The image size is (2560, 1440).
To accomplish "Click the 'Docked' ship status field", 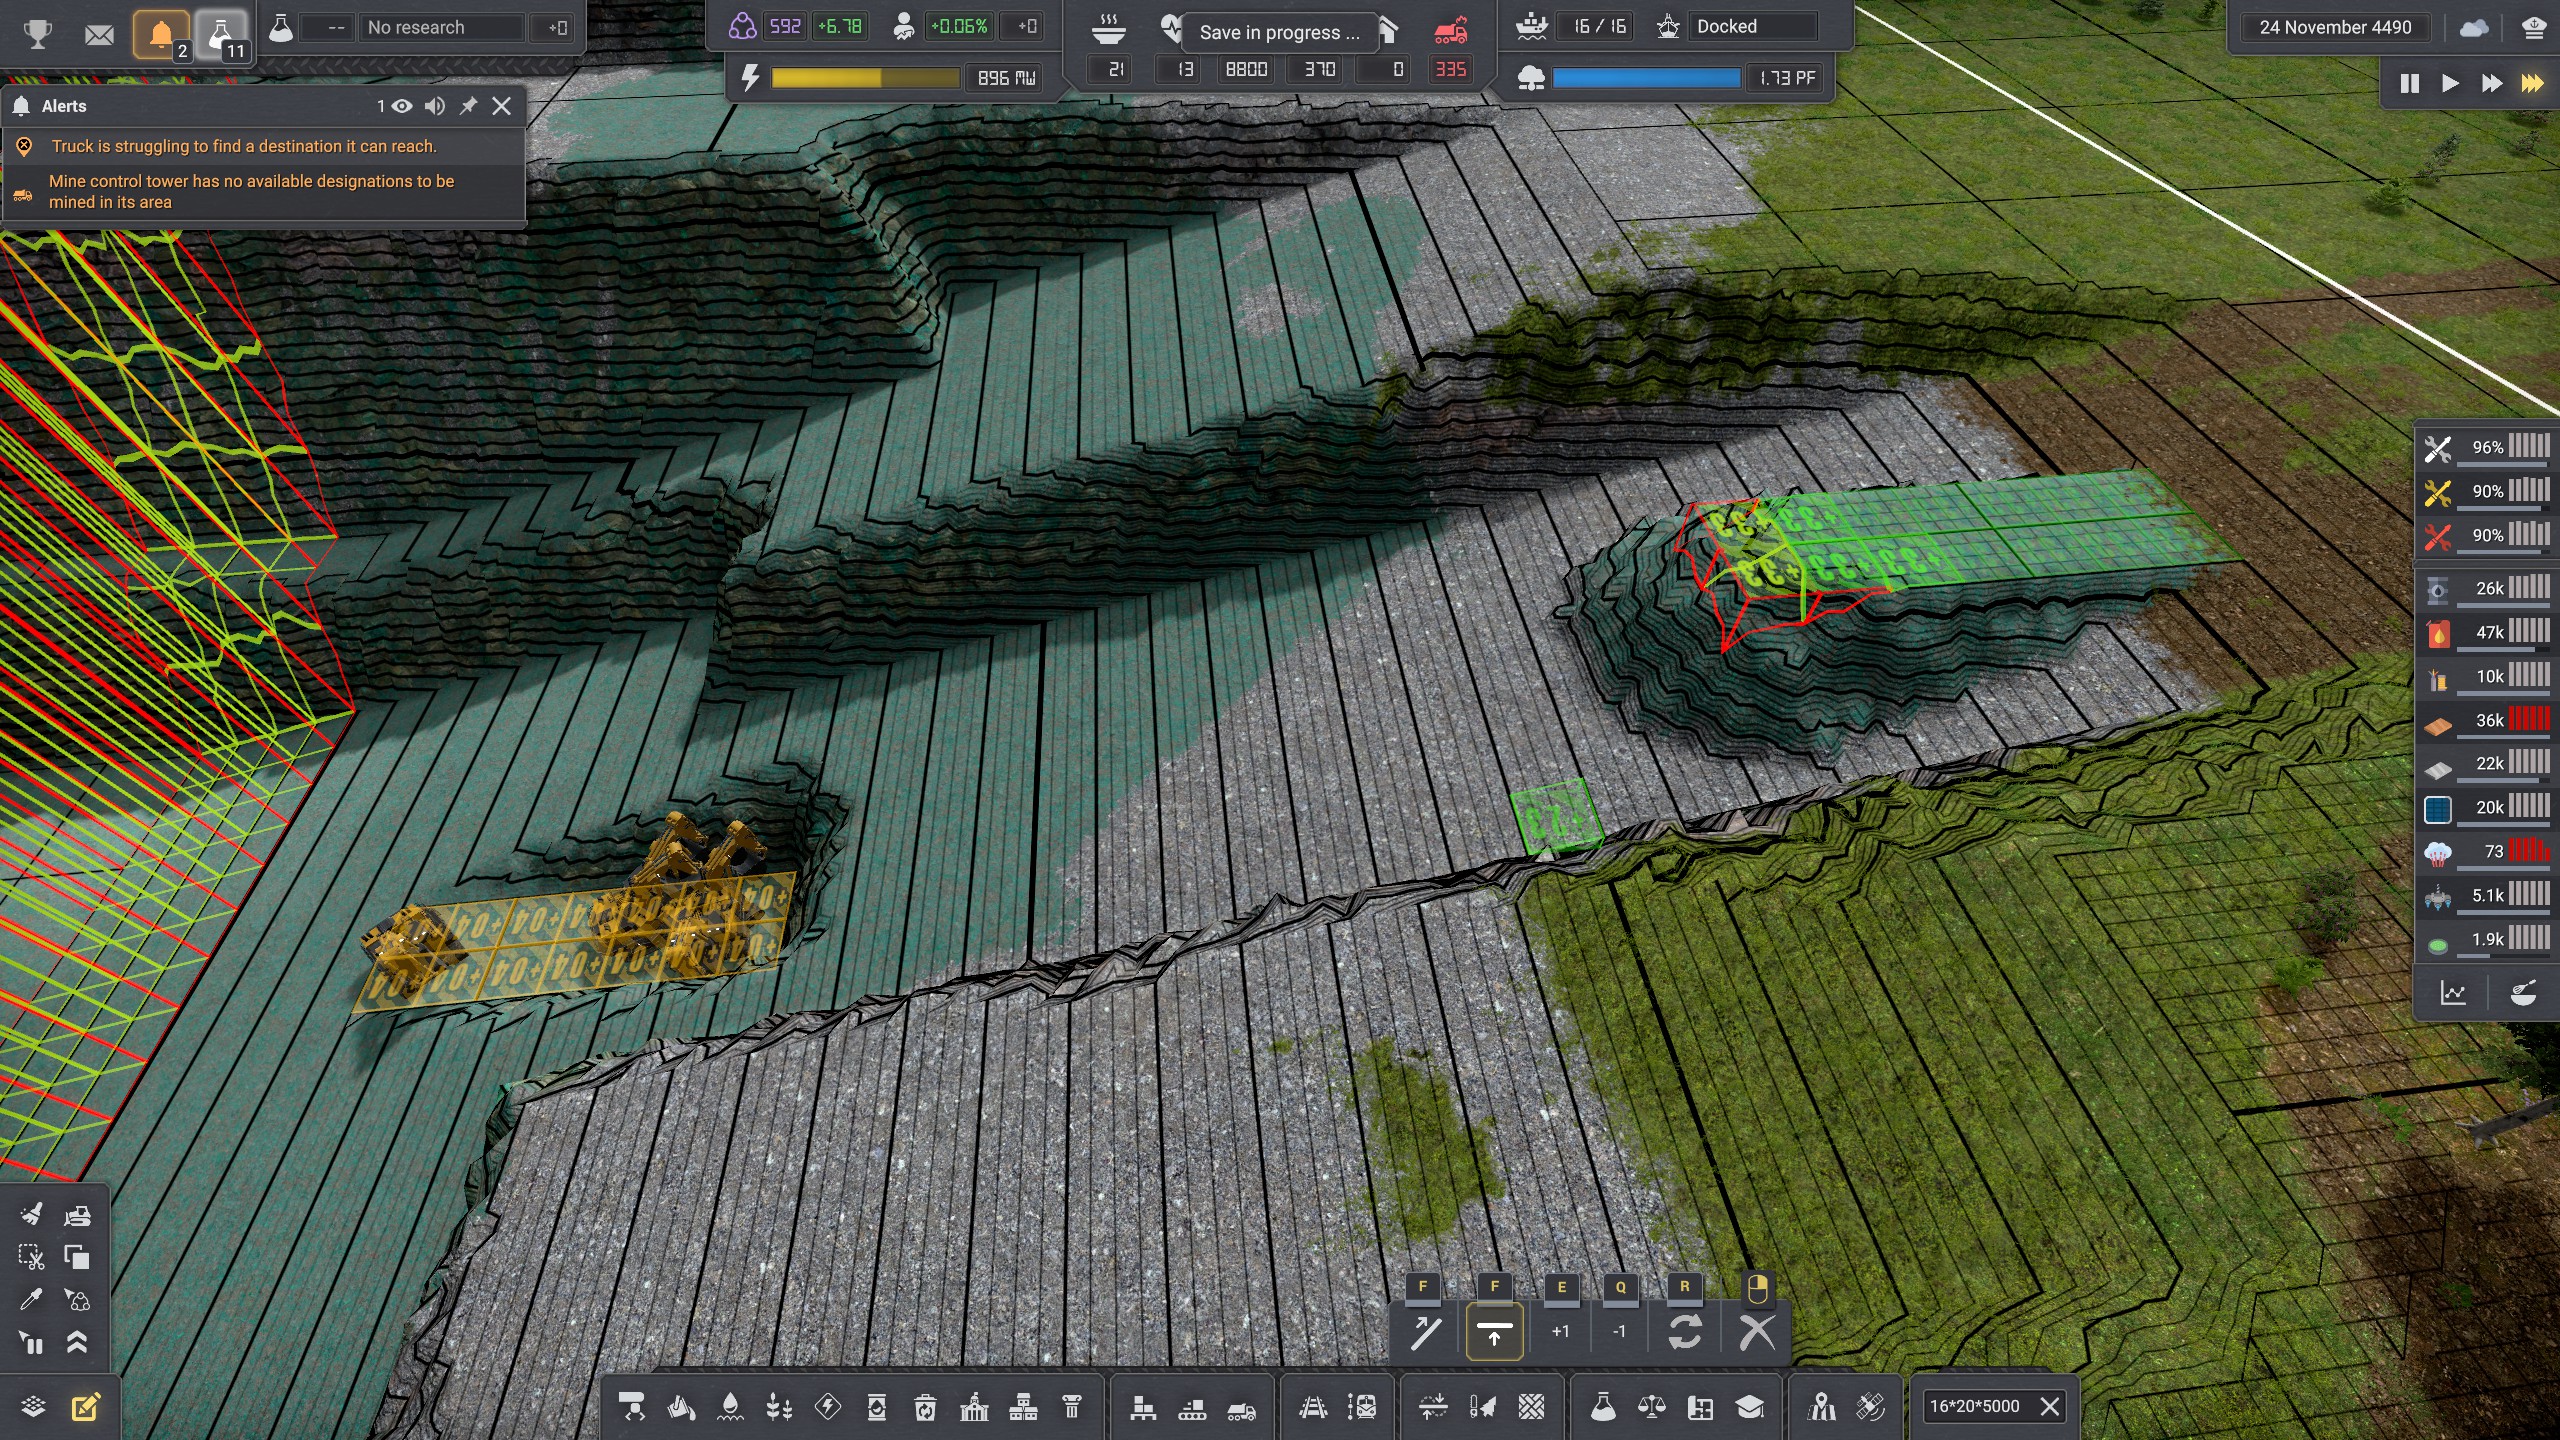I will pos(1754,27).
